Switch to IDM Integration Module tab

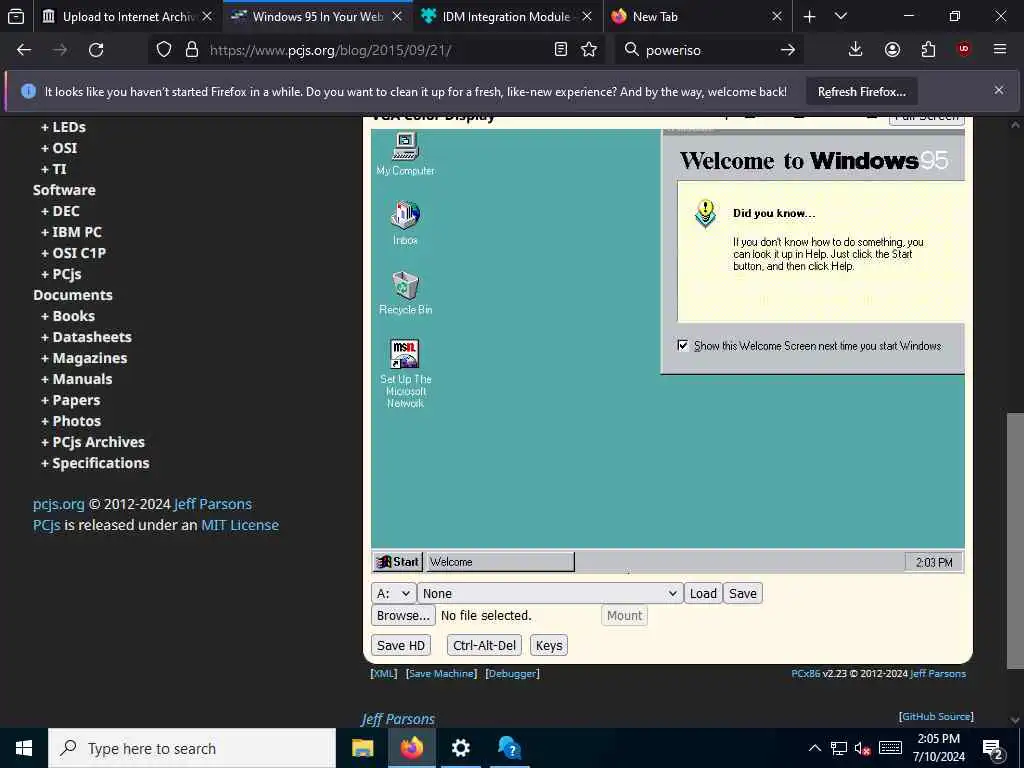(507, 16)
